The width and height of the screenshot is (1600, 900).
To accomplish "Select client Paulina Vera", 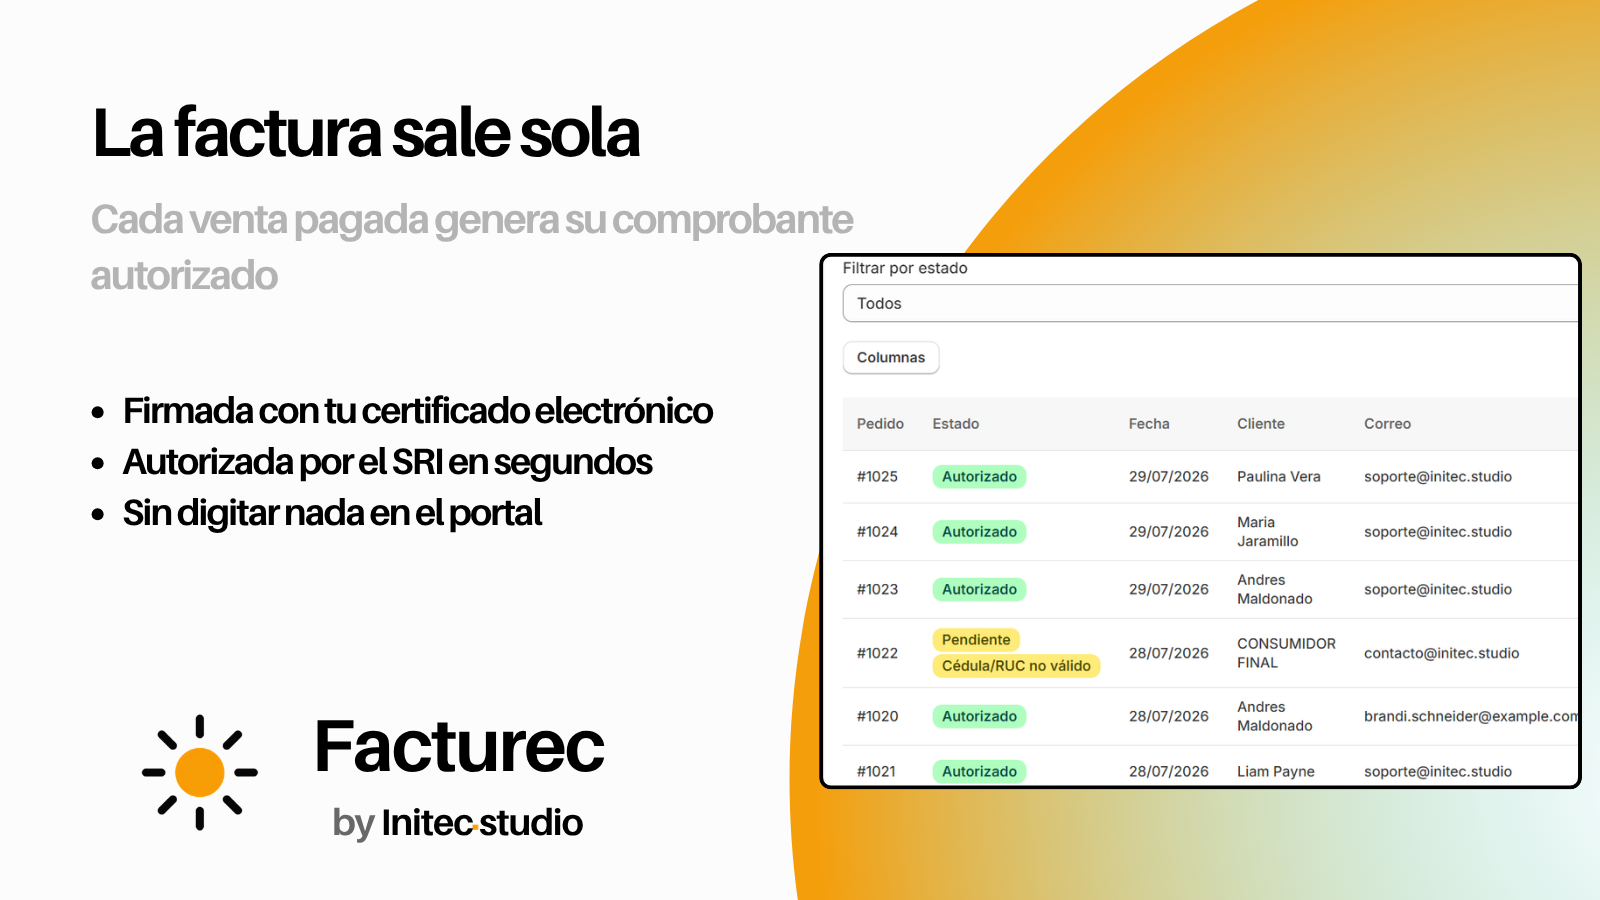I will pyautogui.click(x=1279, y=477).
